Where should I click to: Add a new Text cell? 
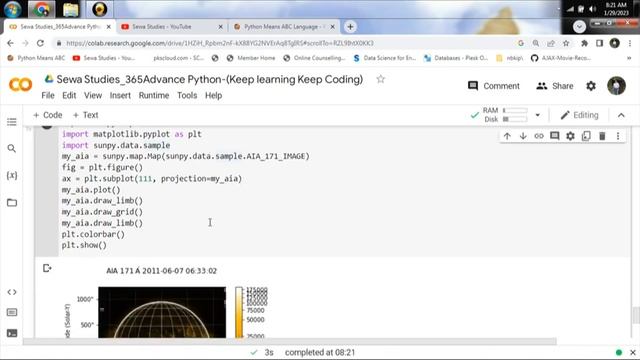click(85, 115)
